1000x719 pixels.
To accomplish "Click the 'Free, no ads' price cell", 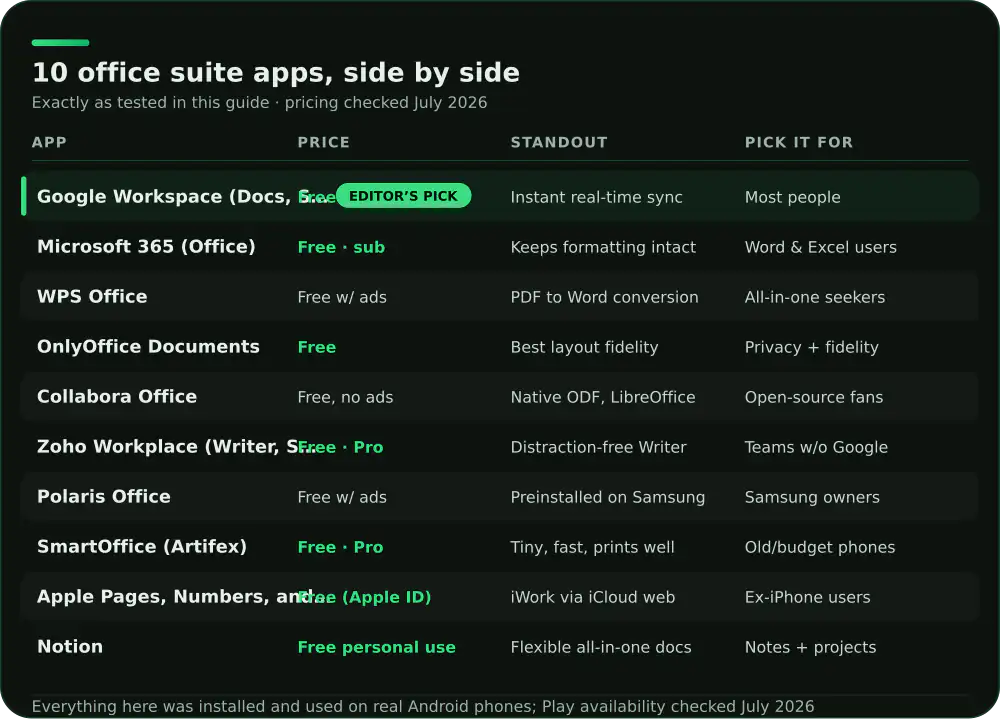I will tap(345, 397).
